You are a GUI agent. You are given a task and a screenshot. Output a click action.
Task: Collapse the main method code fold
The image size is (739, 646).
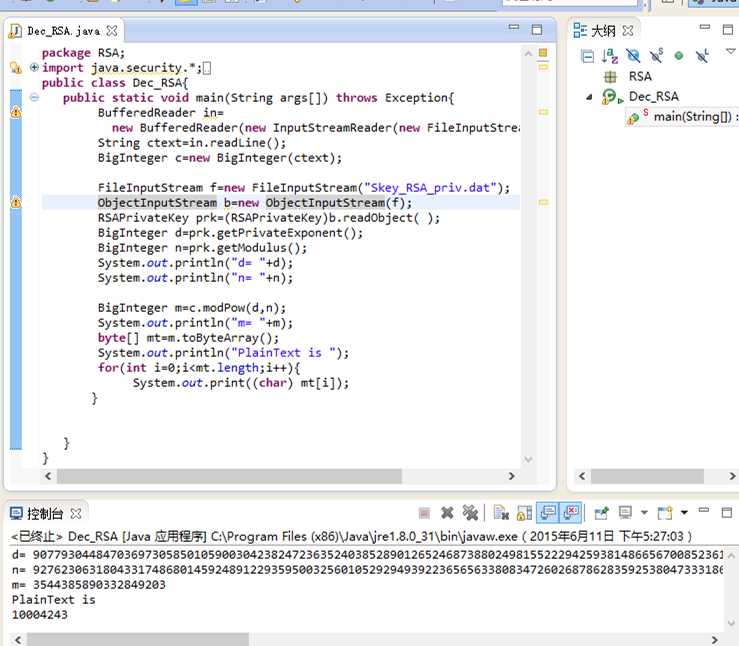34,98
